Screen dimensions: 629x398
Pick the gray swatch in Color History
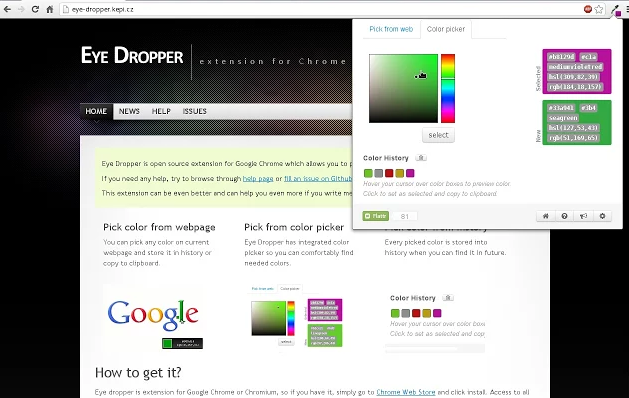[378, 173]
